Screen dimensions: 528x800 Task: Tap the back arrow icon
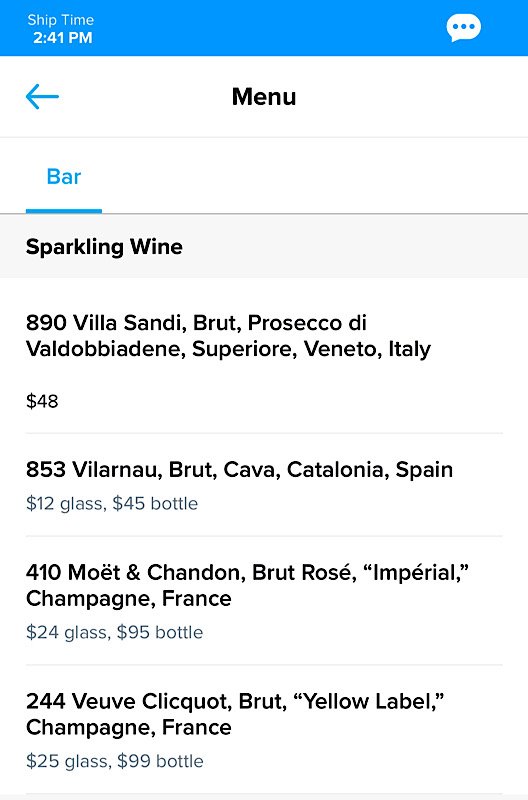[42, 96]
